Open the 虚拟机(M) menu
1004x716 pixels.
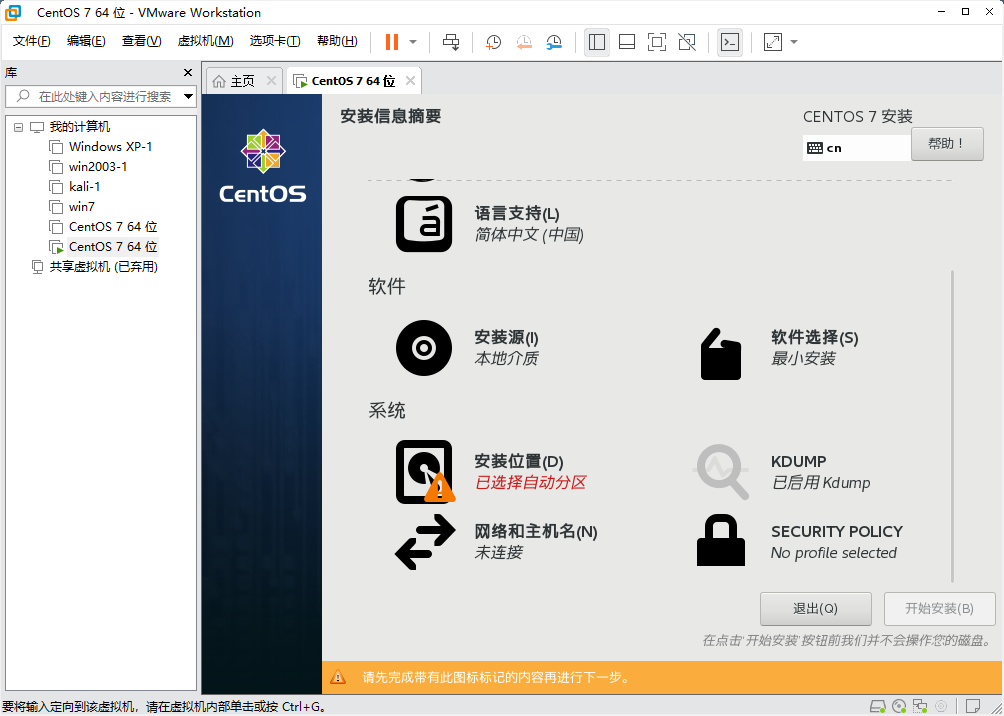(206, 41)
